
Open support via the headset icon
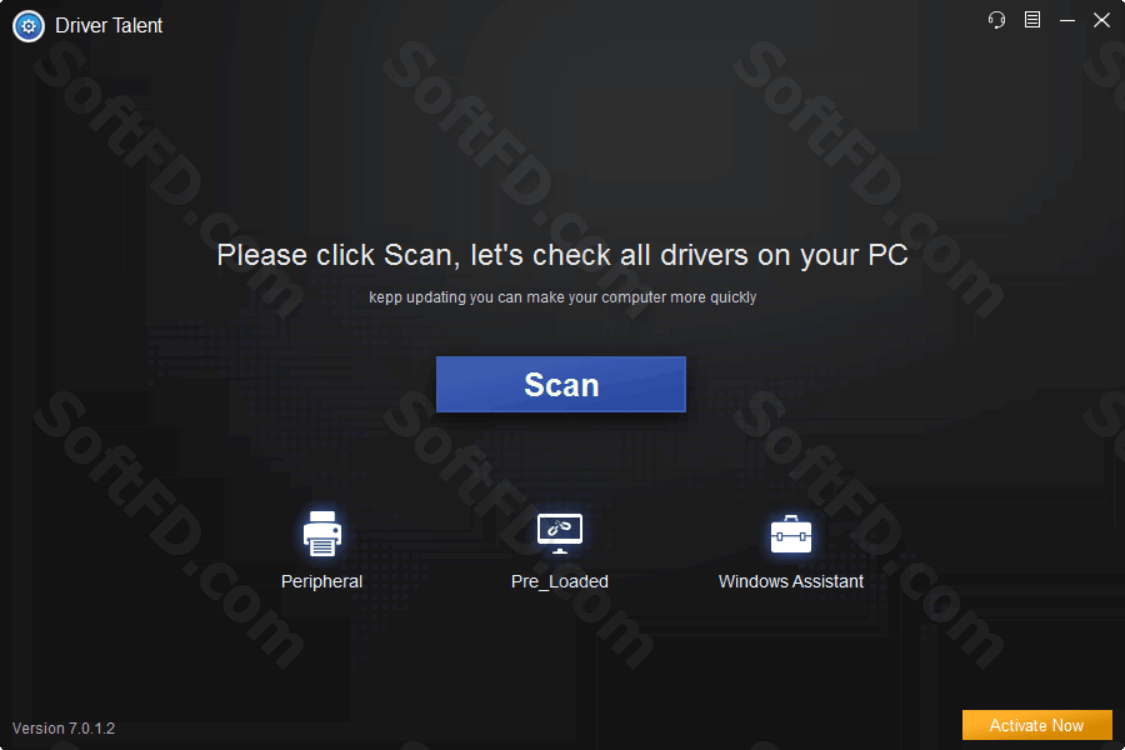click(x=997, y=20)
